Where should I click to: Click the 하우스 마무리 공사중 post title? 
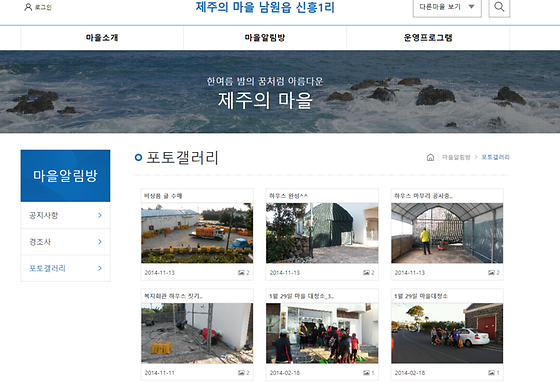pos(423,196)
